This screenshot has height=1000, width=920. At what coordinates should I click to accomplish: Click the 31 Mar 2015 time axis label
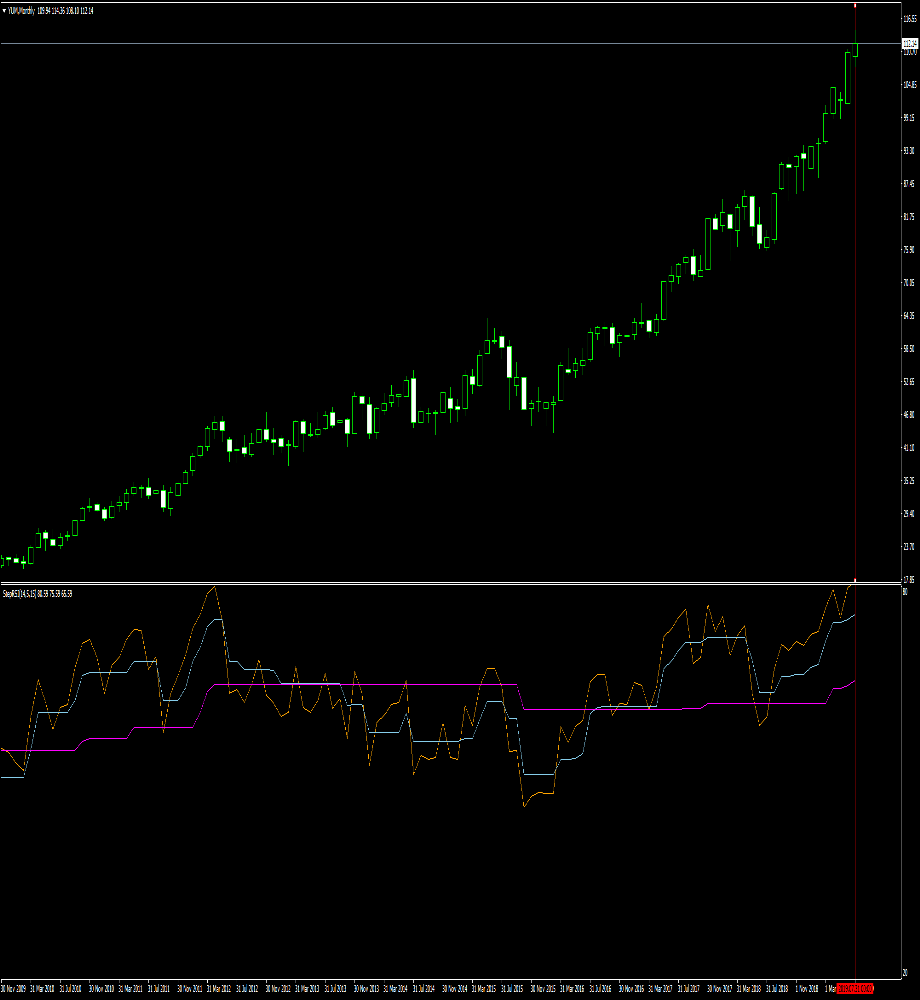[x=485, y=988]
